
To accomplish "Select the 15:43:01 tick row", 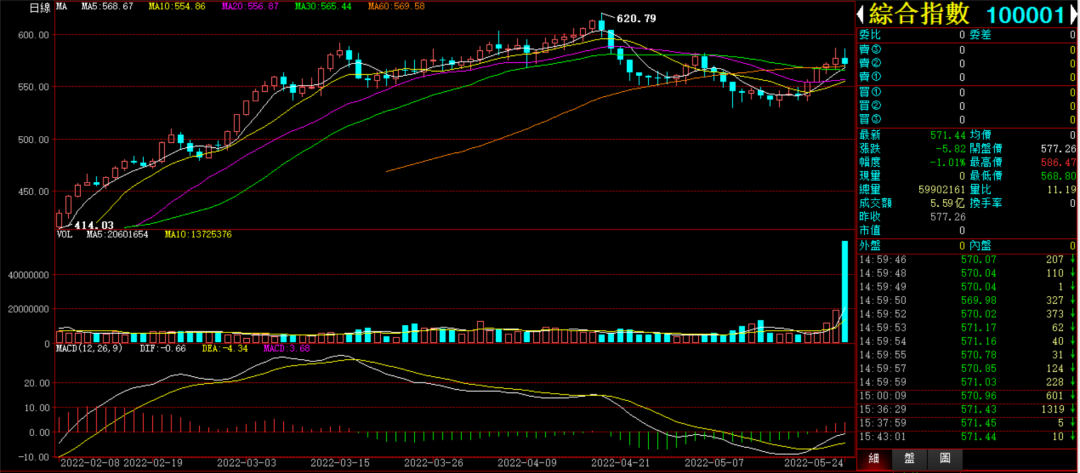I will 968,437.
